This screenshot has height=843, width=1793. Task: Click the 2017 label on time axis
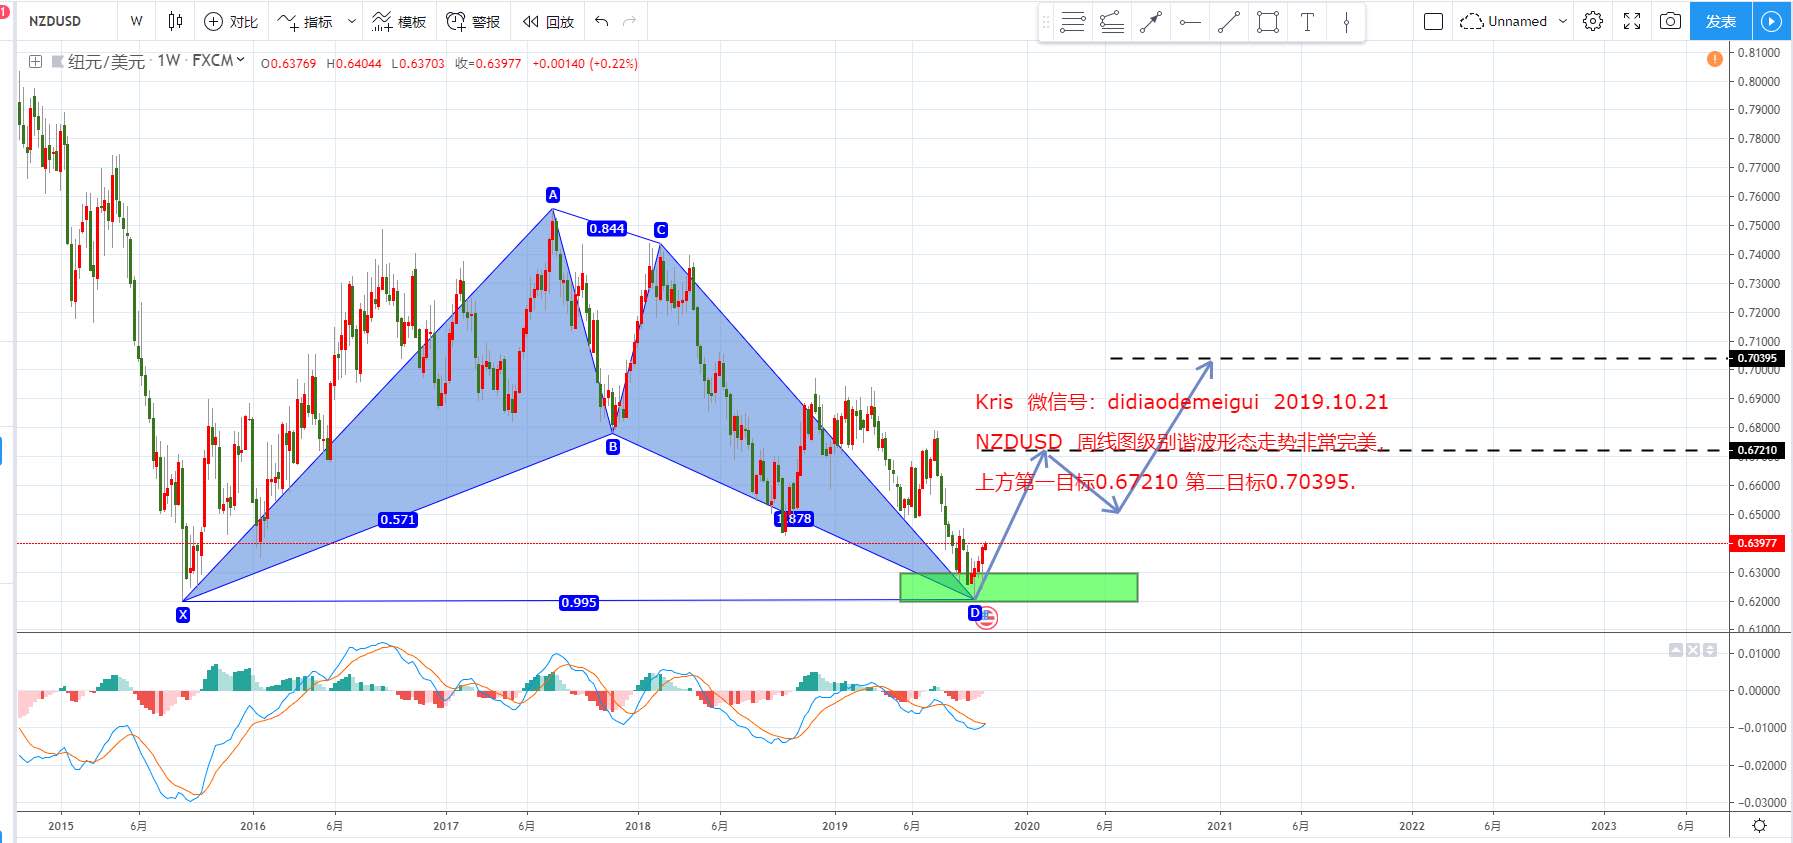446,826
